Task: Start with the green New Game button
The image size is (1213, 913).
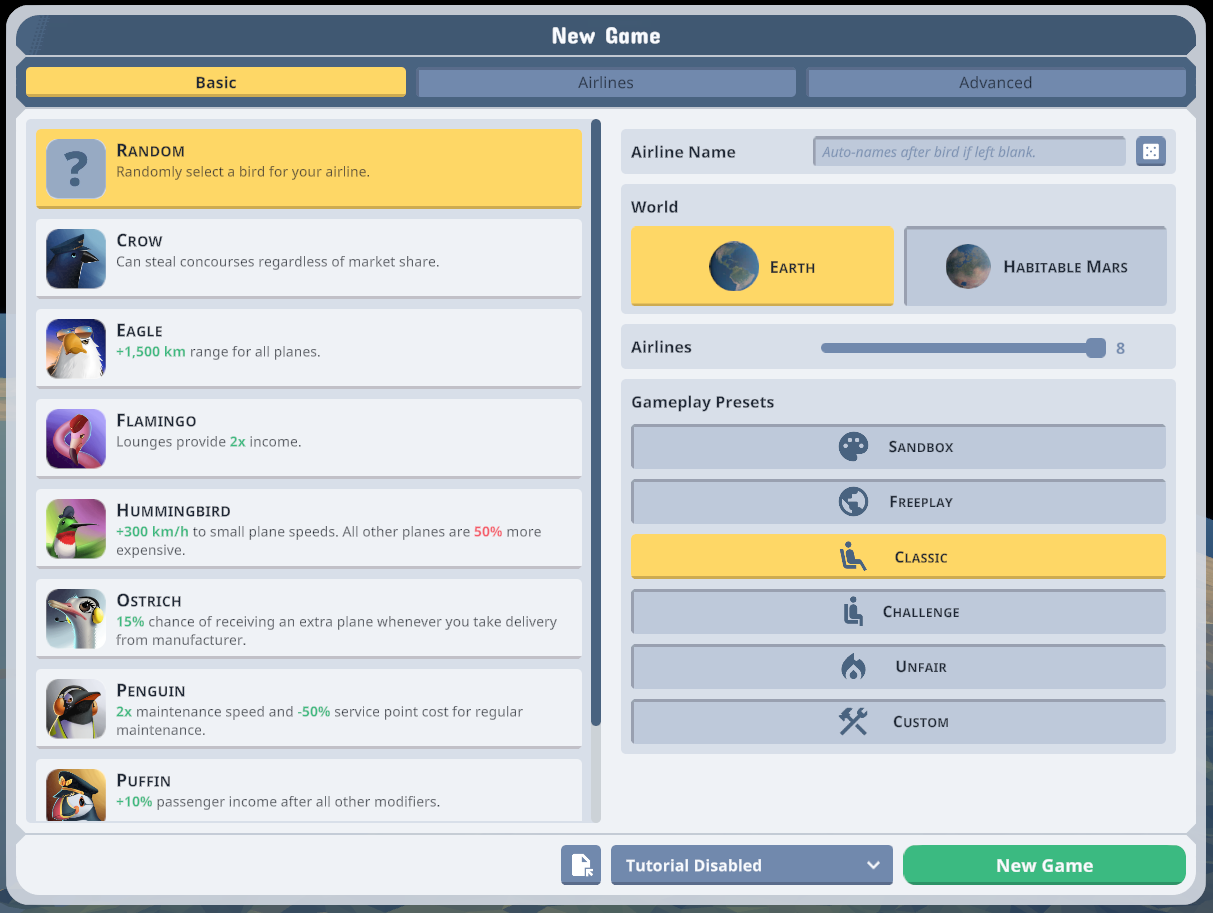Action: coord(1044,865)
